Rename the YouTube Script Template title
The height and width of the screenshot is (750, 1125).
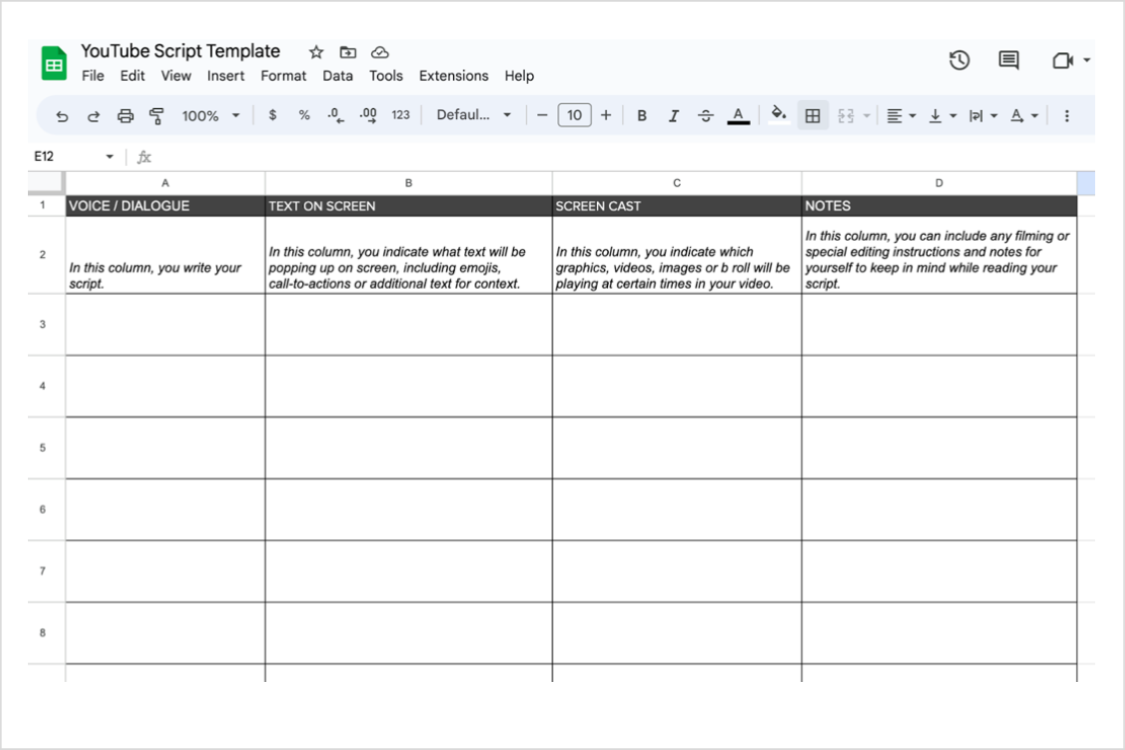coord(180,52)
